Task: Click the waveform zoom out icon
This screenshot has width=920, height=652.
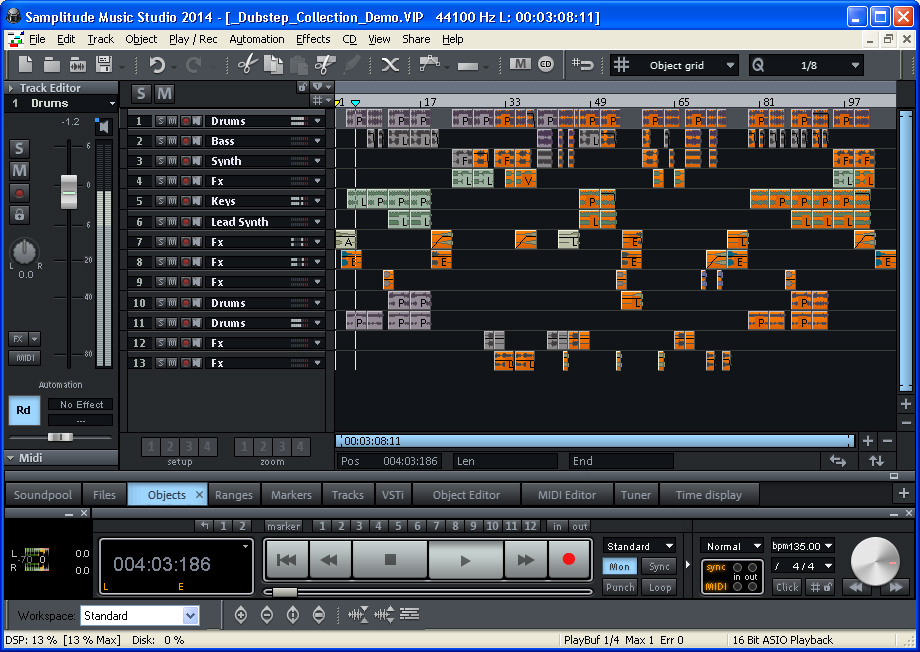Action: pyautogui.click(x=384, y=614)
